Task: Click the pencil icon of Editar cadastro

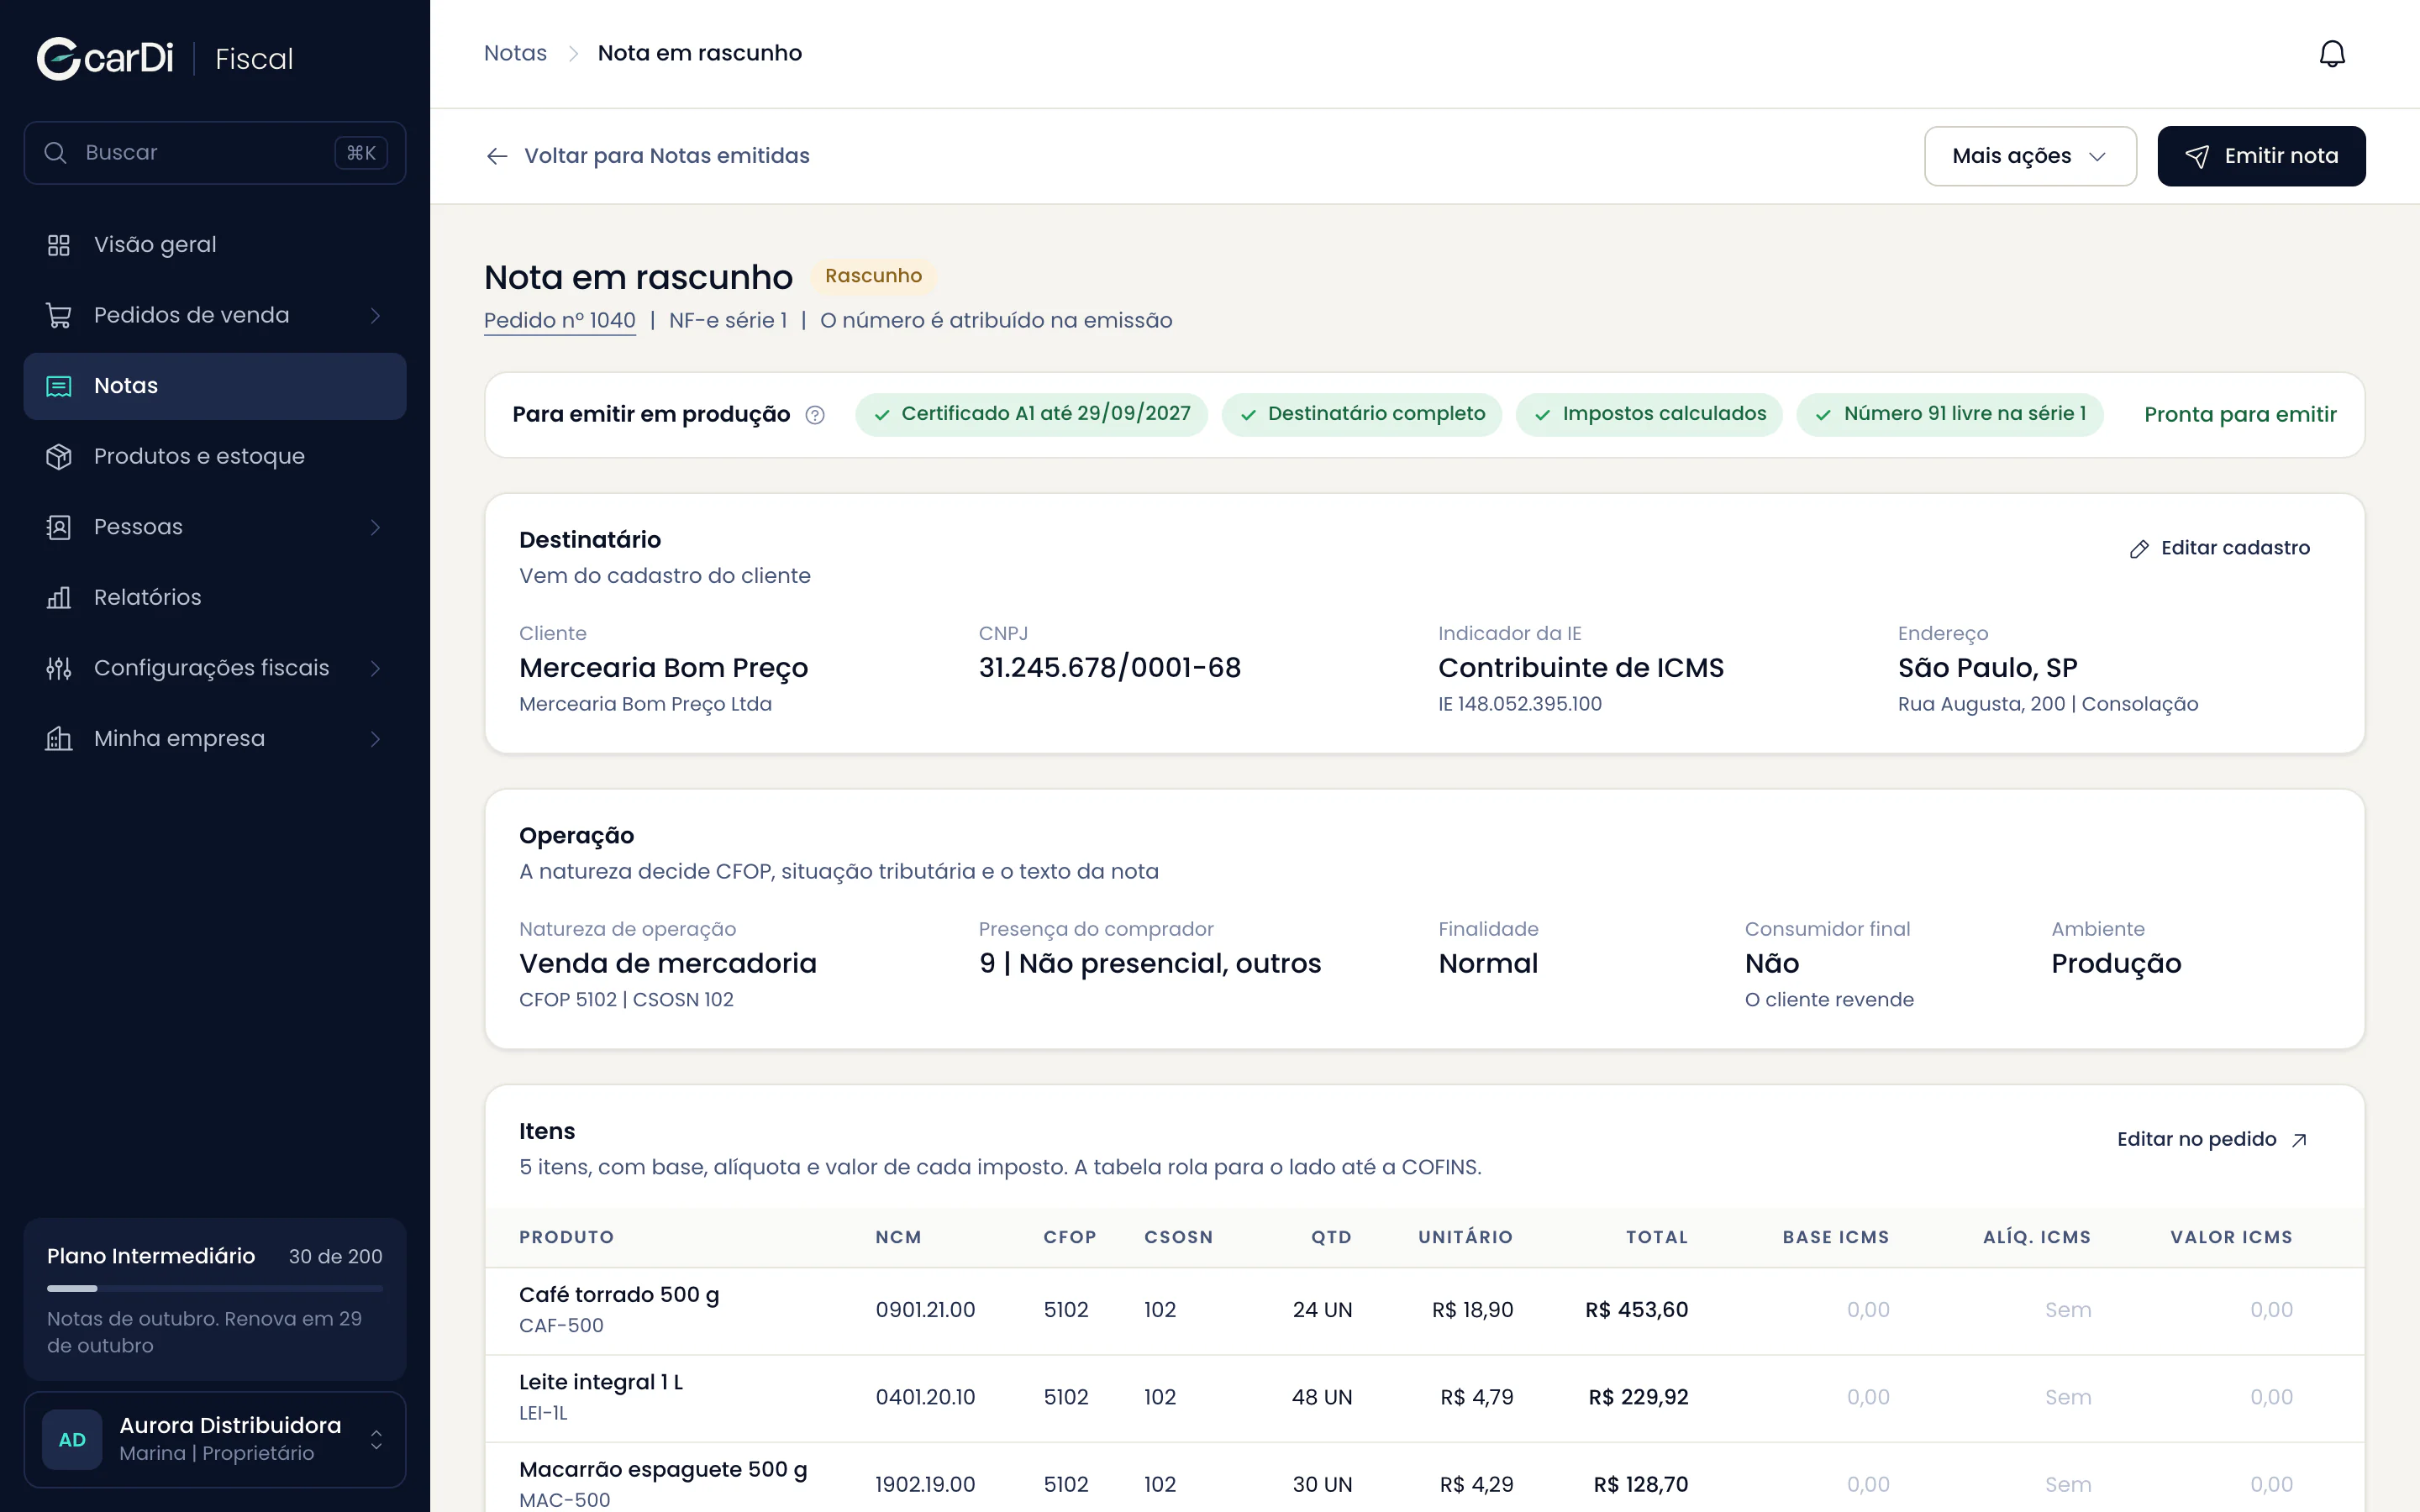Action: (x=2139, y=549)
